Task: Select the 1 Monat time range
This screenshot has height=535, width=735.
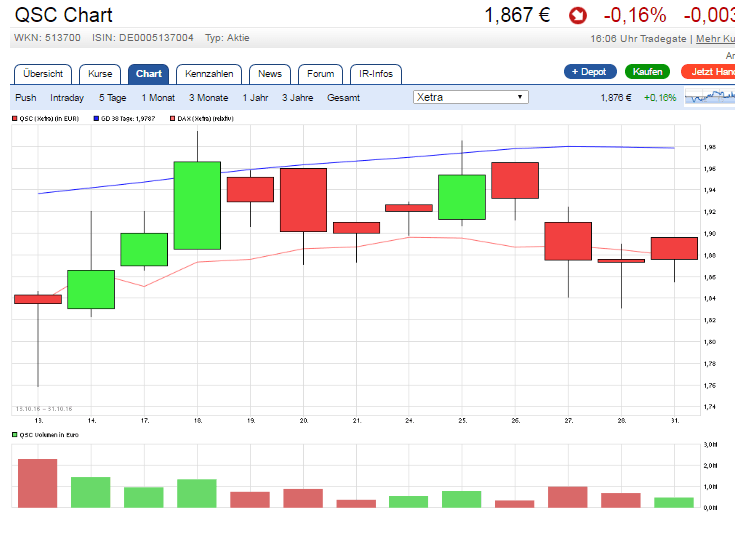Action: tap(158, 98)
